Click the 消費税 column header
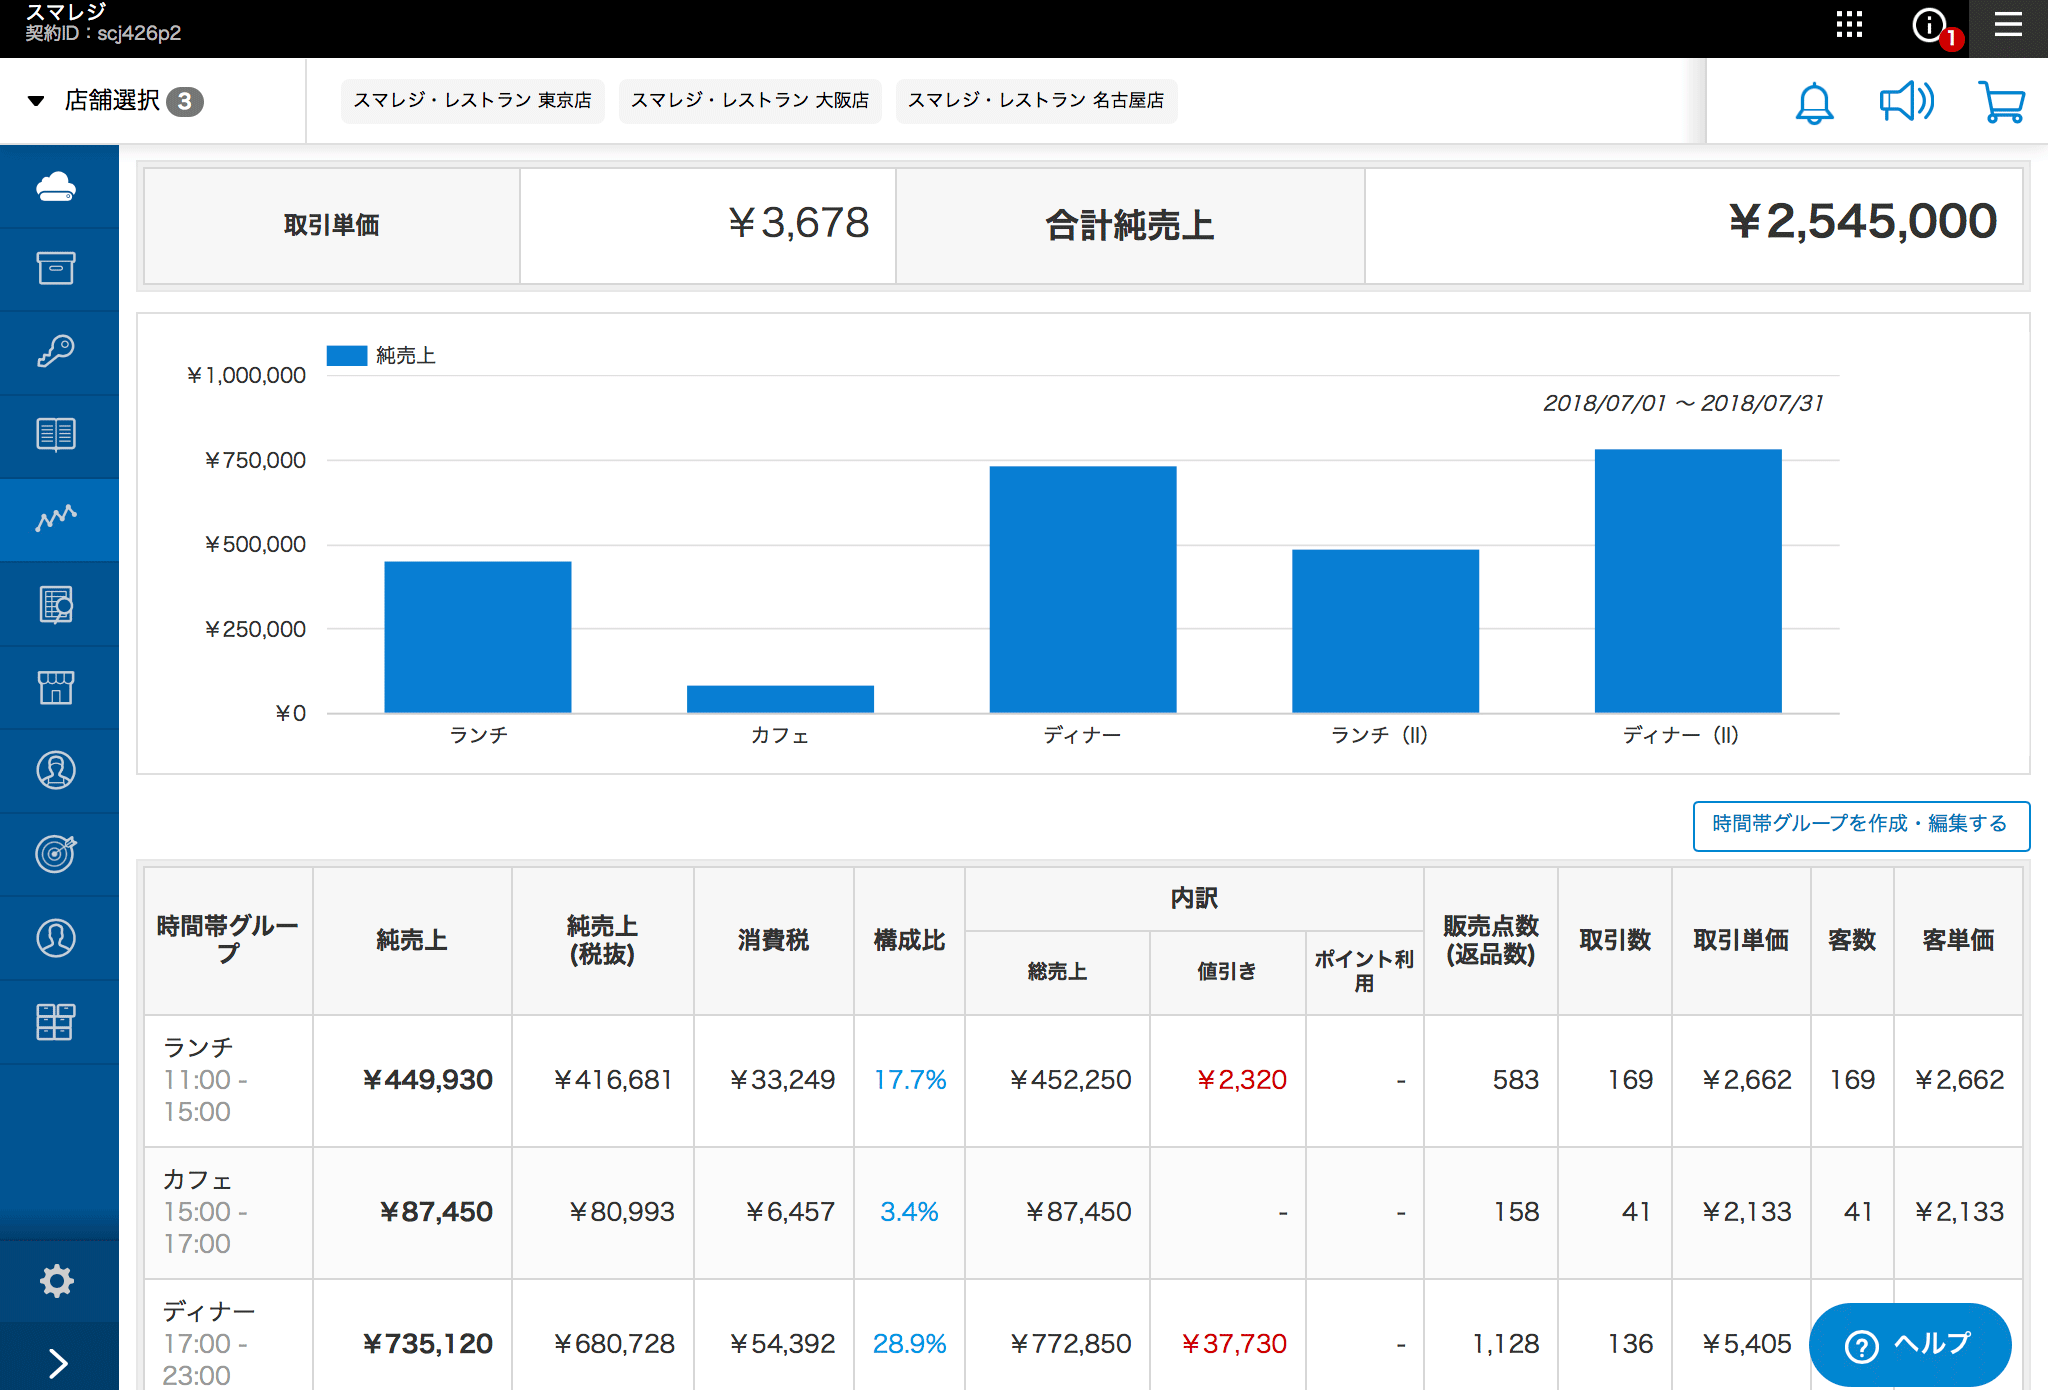The image size is (2048, 1390). 773,941
